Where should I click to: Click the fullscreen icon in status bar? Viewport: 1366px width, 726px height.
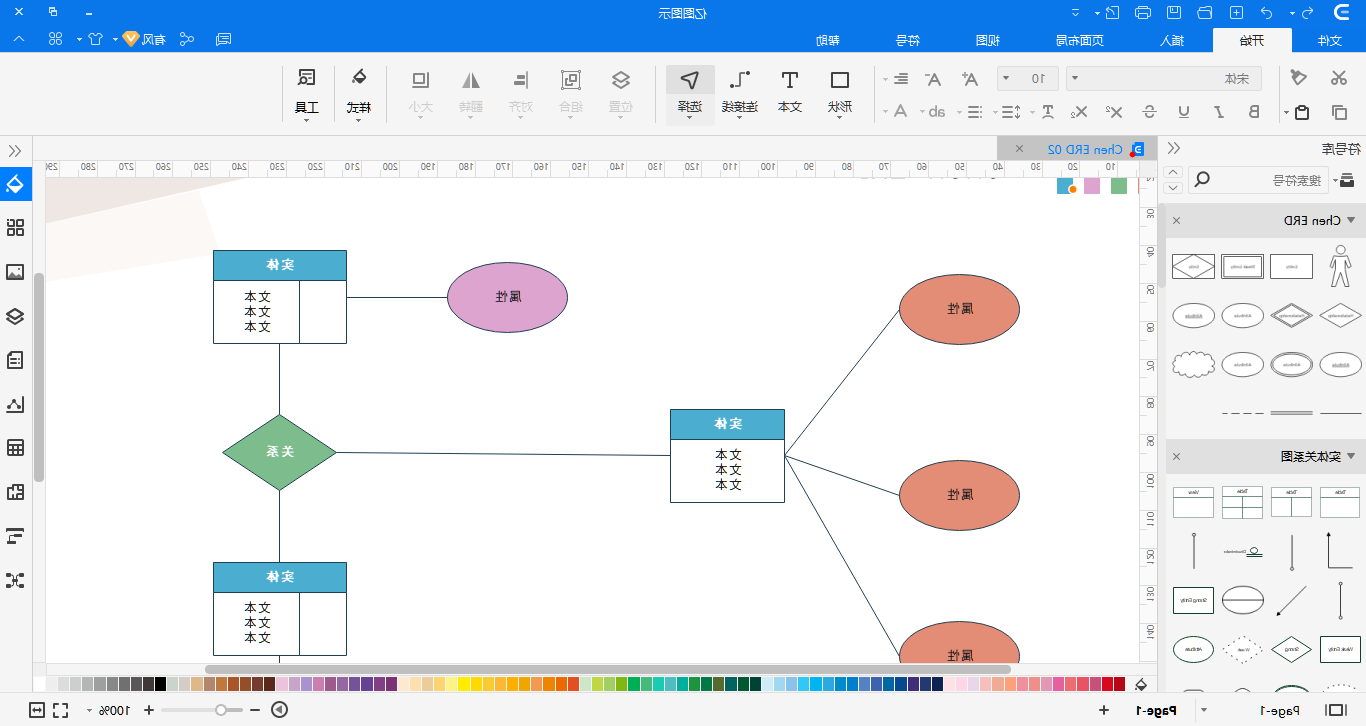click(60, 710)
